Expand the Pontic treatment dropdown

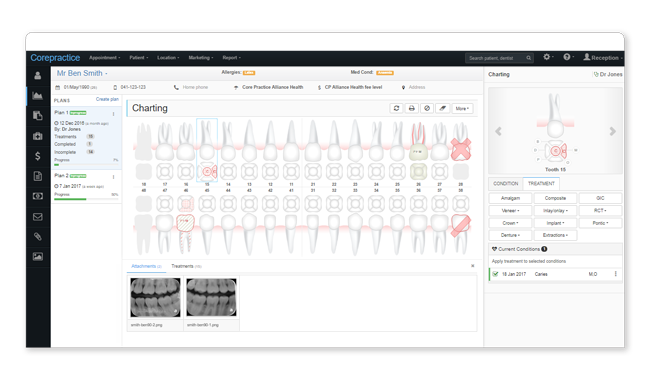pyautogui.click(x=600, y=223)
